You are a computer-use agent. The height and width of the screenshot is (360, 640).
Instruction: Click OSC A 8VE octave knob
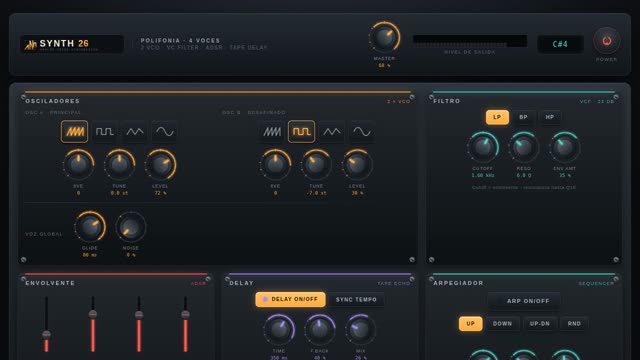pos(78,164)
